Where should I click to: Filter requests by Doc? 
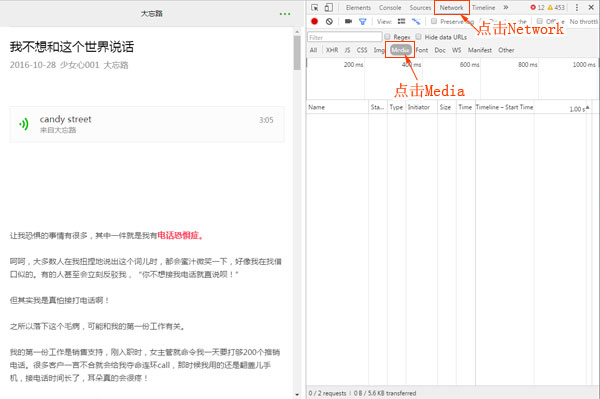[440, 50]
